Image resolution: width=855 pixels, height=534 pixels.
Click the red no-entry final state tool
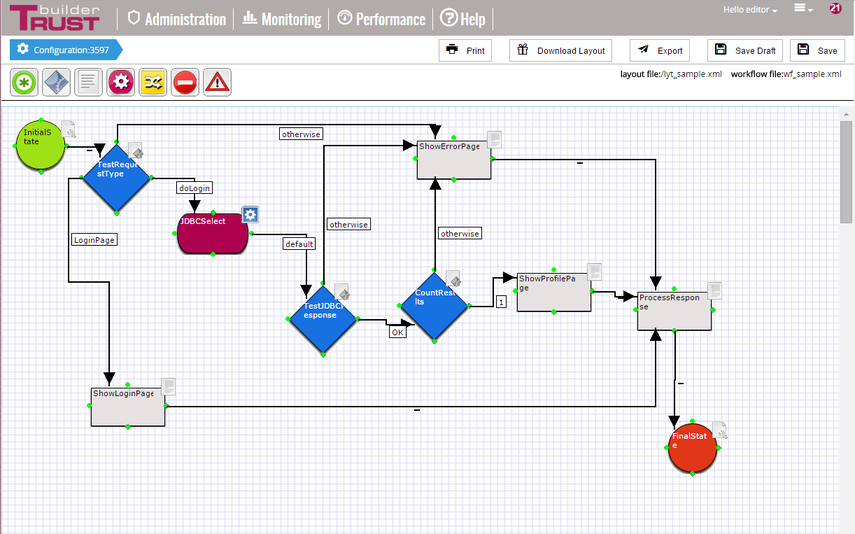(x=185, y=82)
